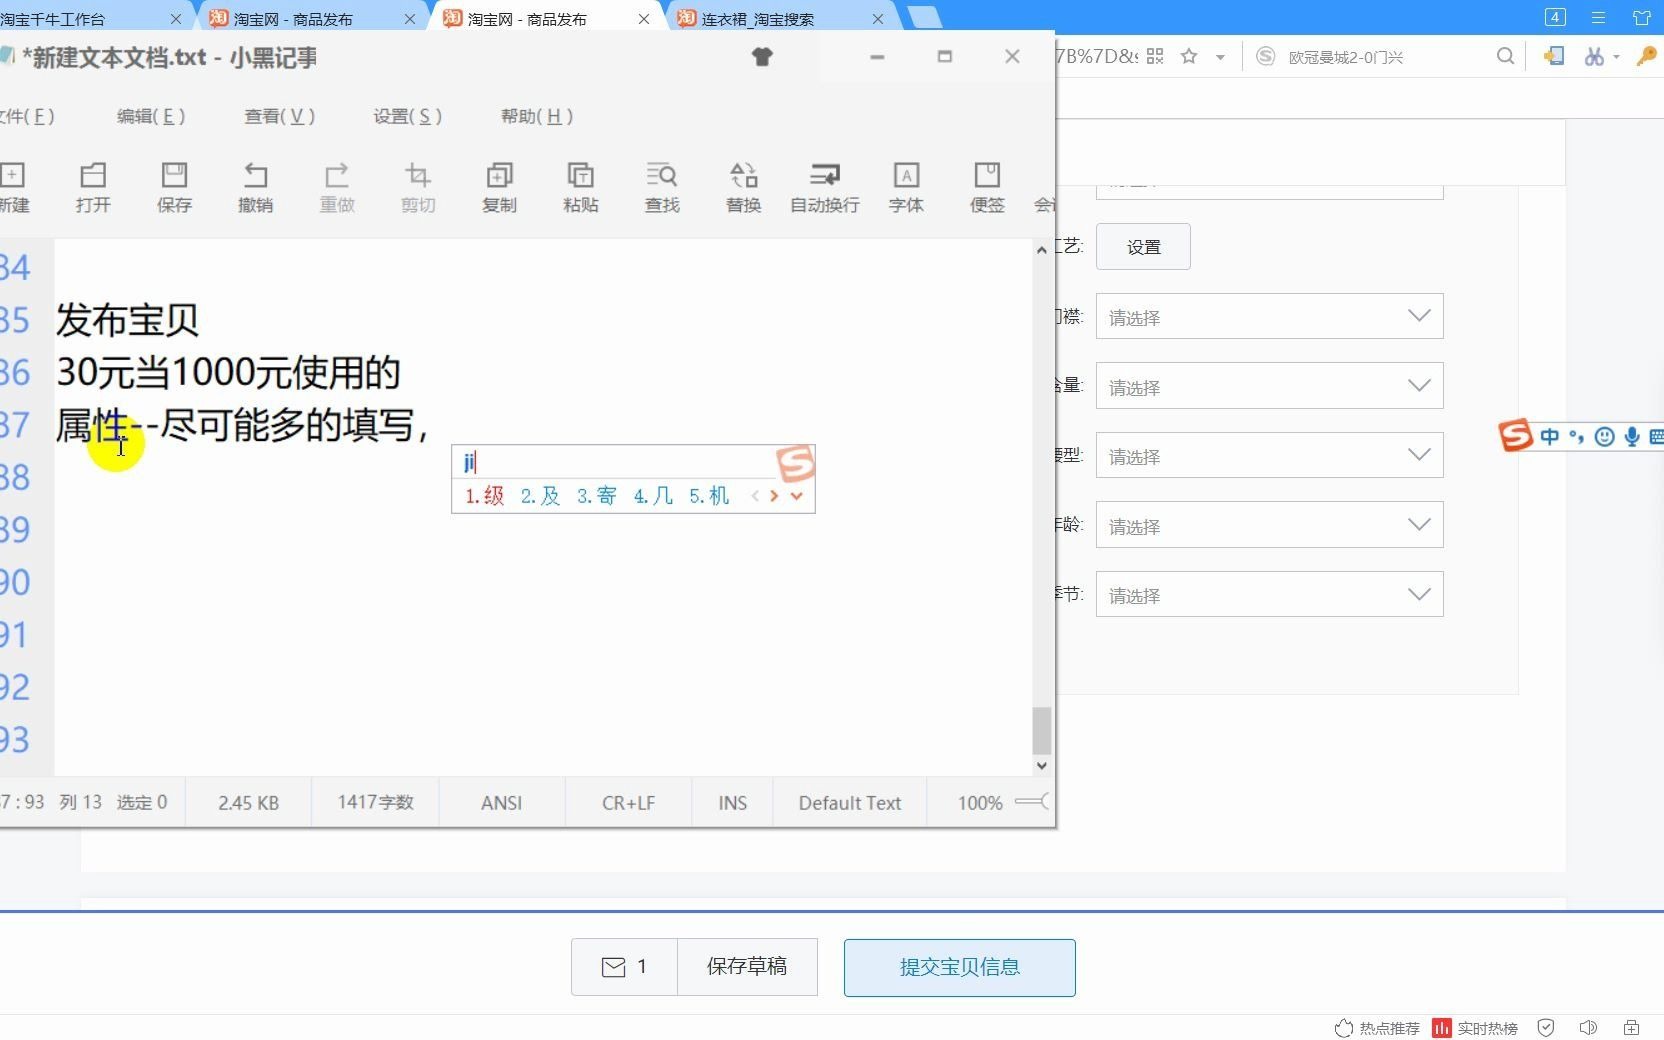Click ANSI encoding in status bar
1664x1040 pixels.
click(x=501, y=803)
